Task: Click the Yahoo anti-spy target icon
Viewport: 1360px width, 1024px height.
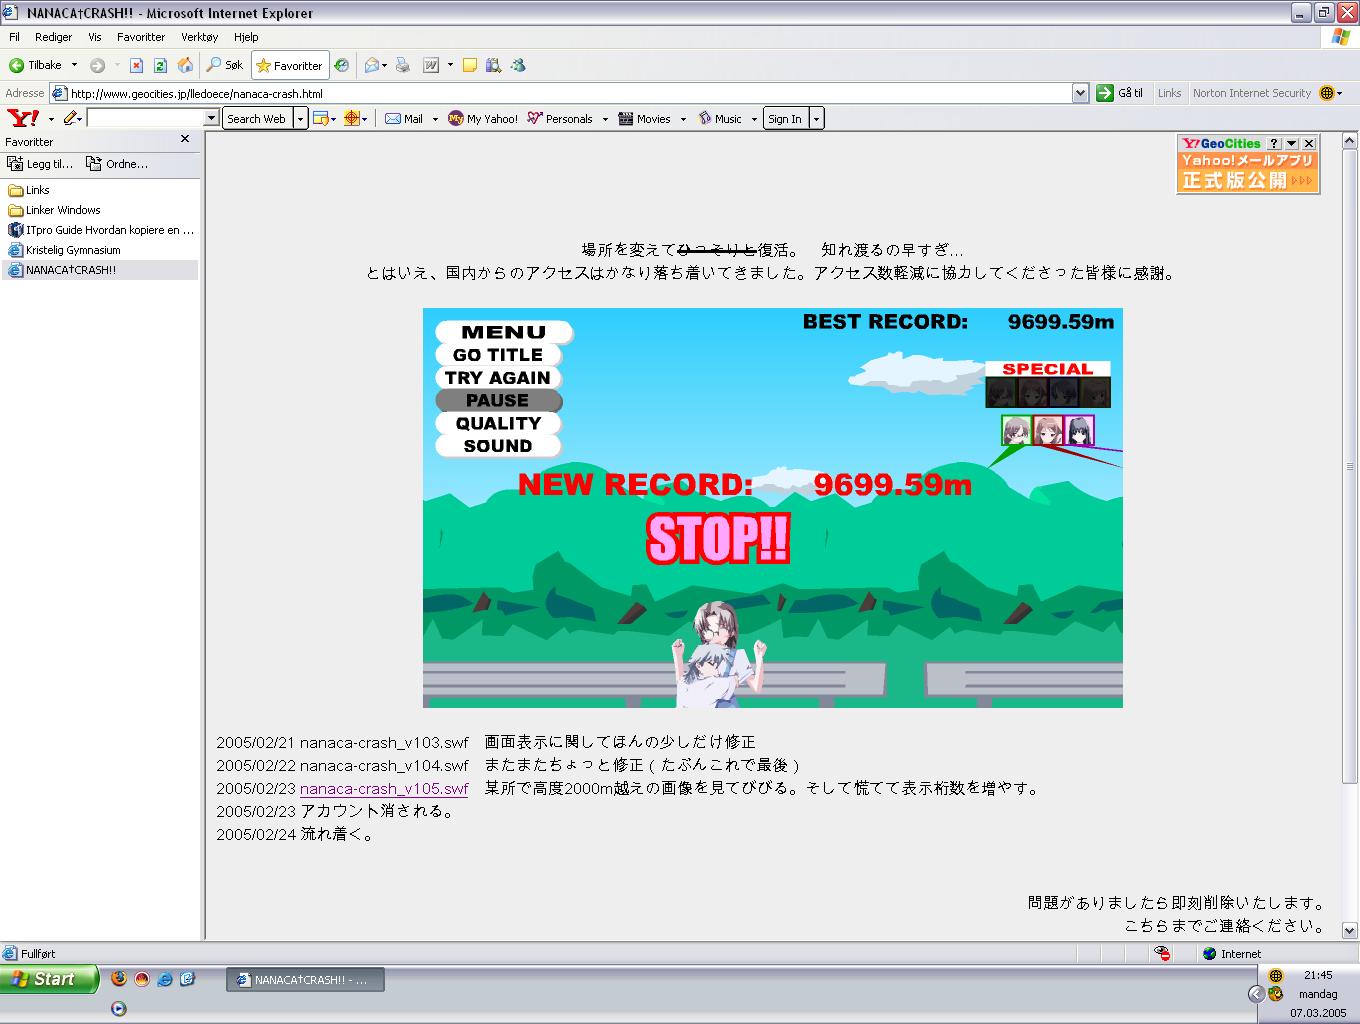Action: click(x=352, y=118)
